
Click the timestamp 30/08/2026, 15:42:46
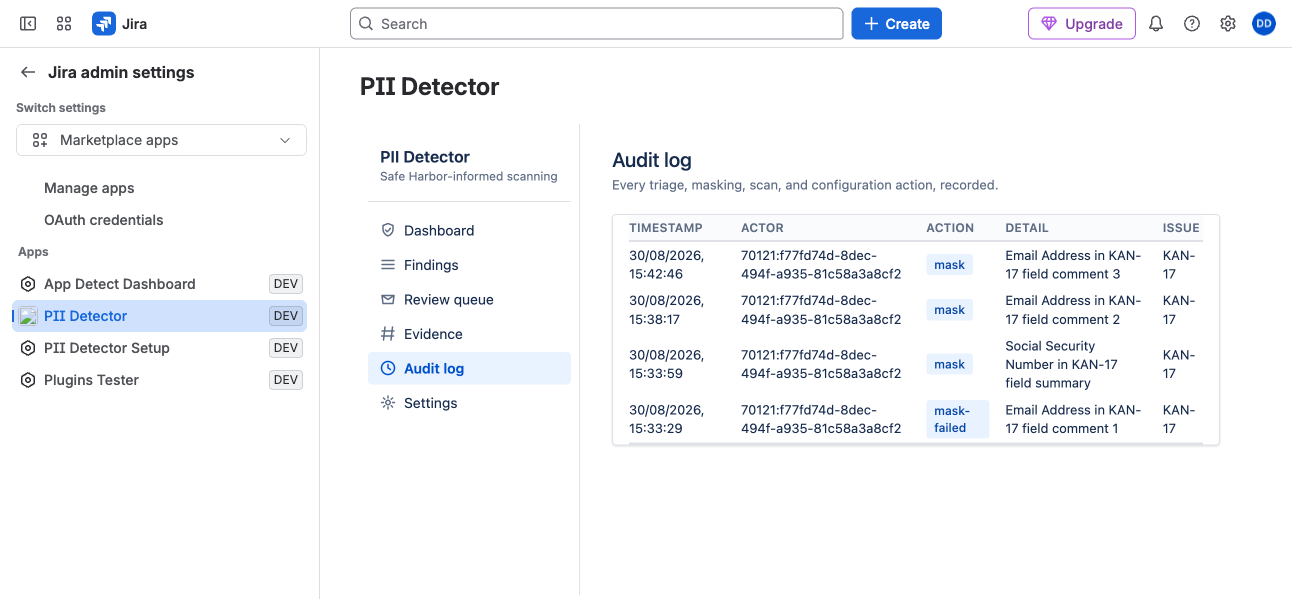667,265
